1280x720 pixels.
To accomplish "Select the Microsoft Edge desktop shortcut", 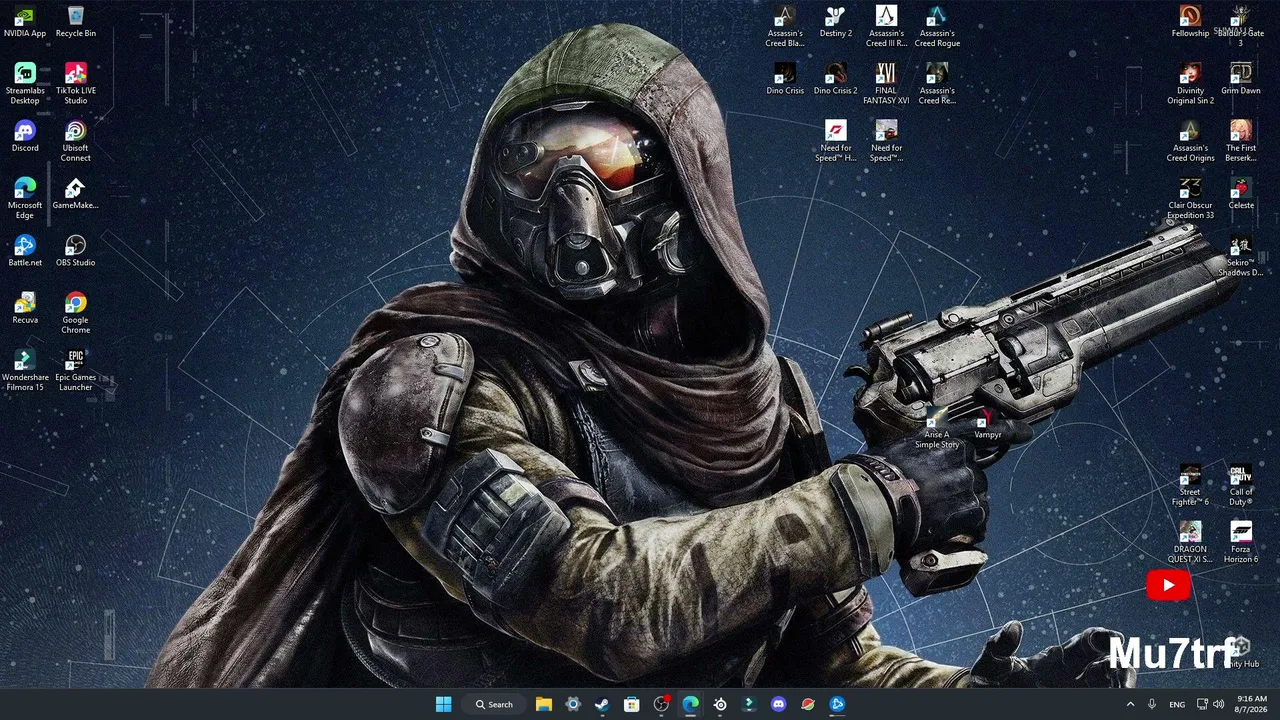I will [x=25, y=199].
